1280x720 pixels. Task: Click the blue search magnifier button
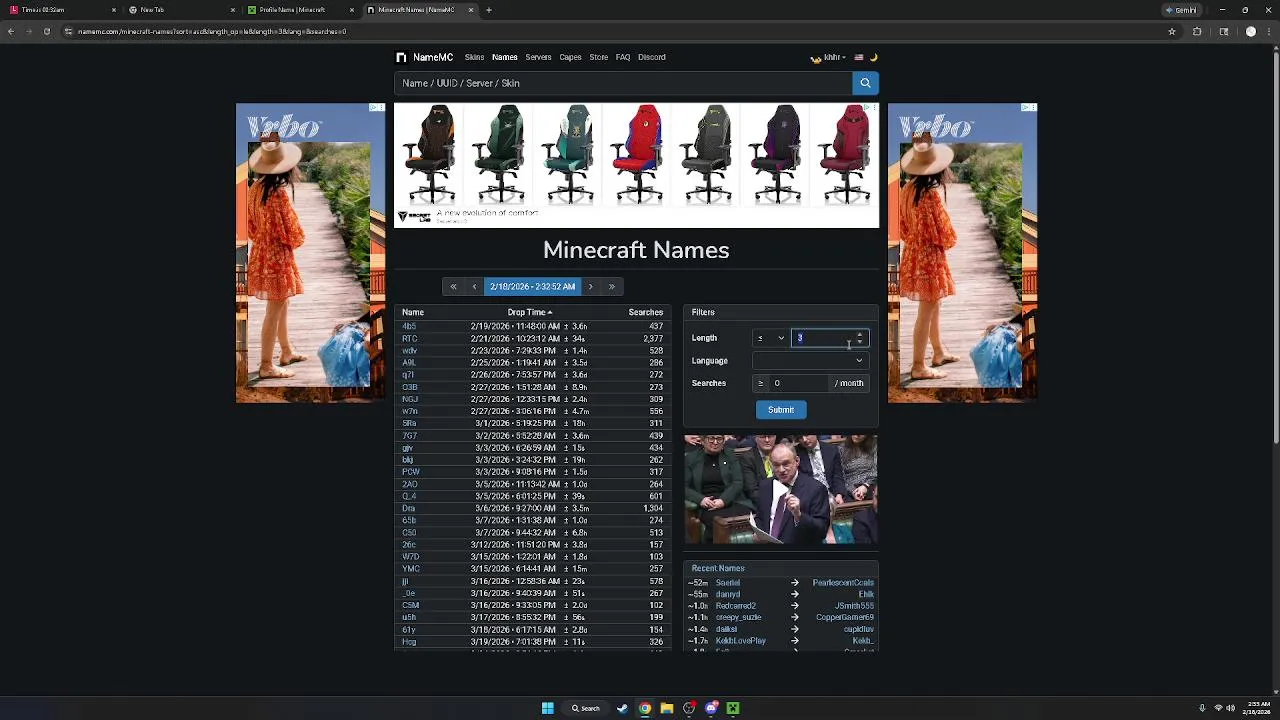click(x=865, y=83)
